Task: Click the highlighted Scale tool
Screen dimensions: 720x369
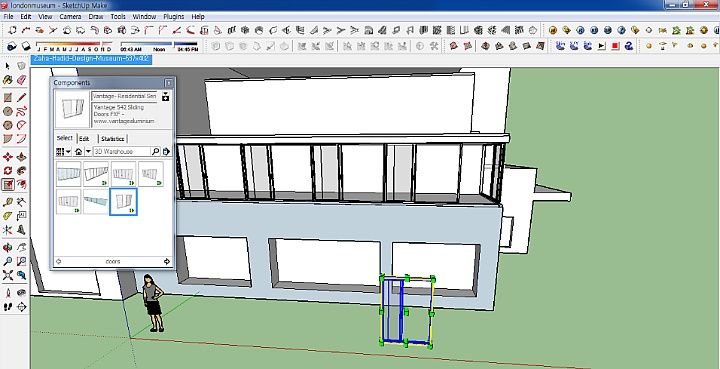Action: click(x=8, y=184)
